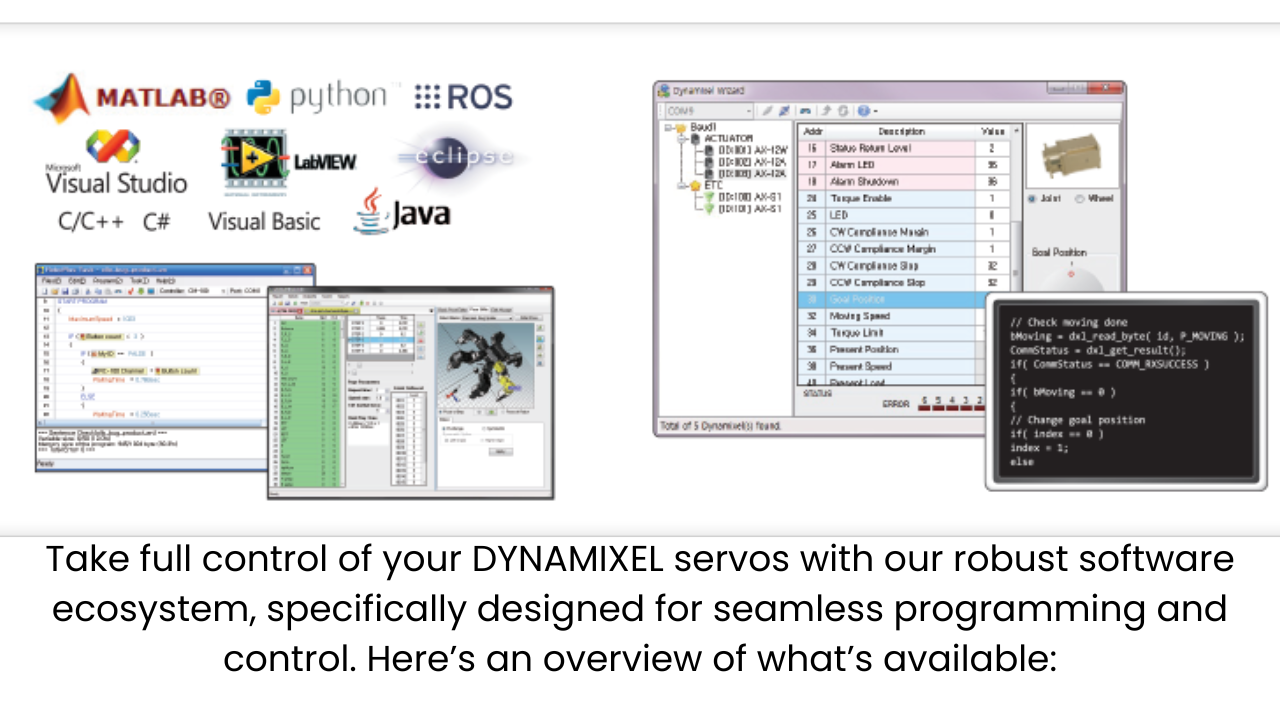The image size is (1280, 720).
Task: Click the servo actuator preview image
Action: point(1072,155)
